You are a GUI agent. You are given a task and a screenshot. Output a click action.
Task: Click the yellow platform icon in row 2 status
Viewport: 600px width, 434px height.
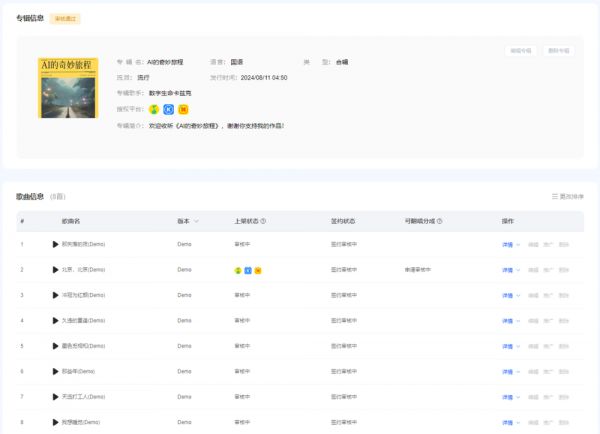tap(259, 270)
